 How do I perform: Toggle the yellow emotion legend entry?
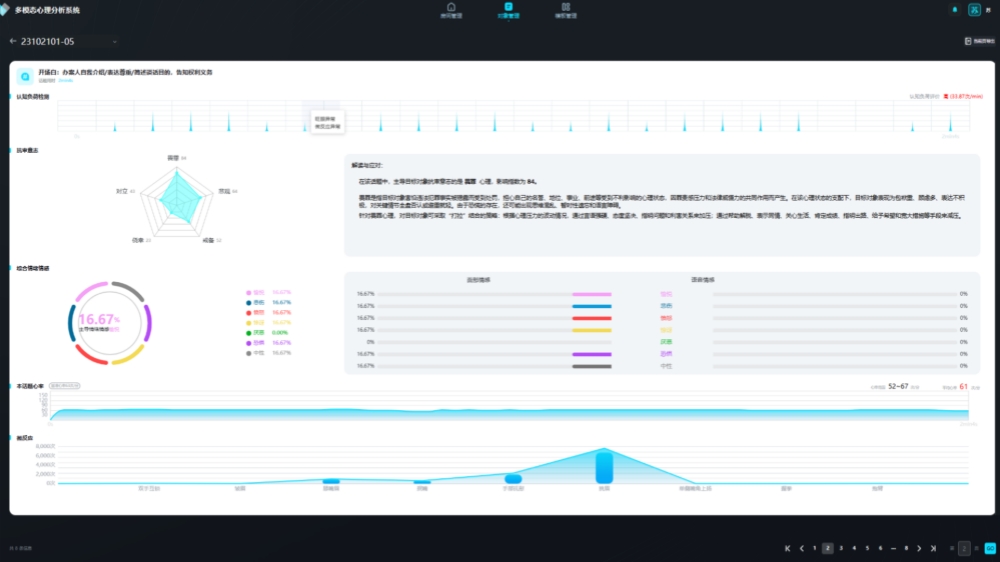[x=268, y=323]
